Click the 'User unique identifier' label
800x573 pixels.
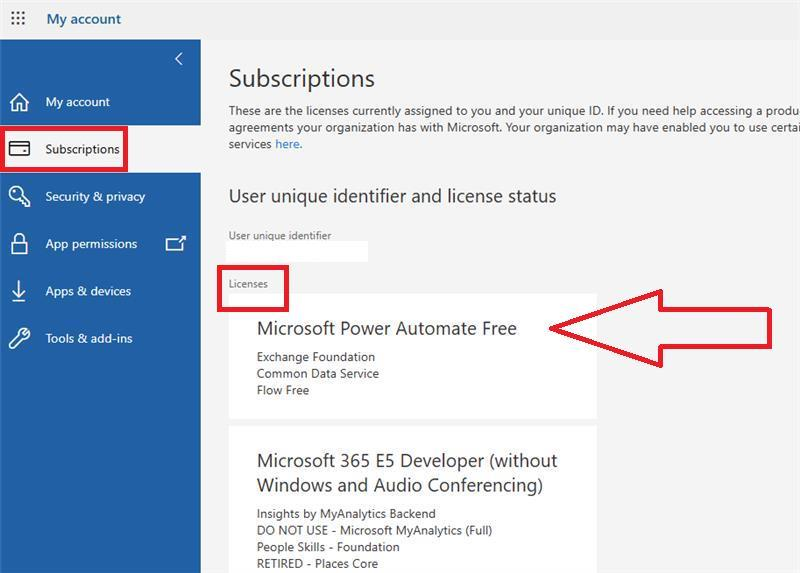coord(280,236)
